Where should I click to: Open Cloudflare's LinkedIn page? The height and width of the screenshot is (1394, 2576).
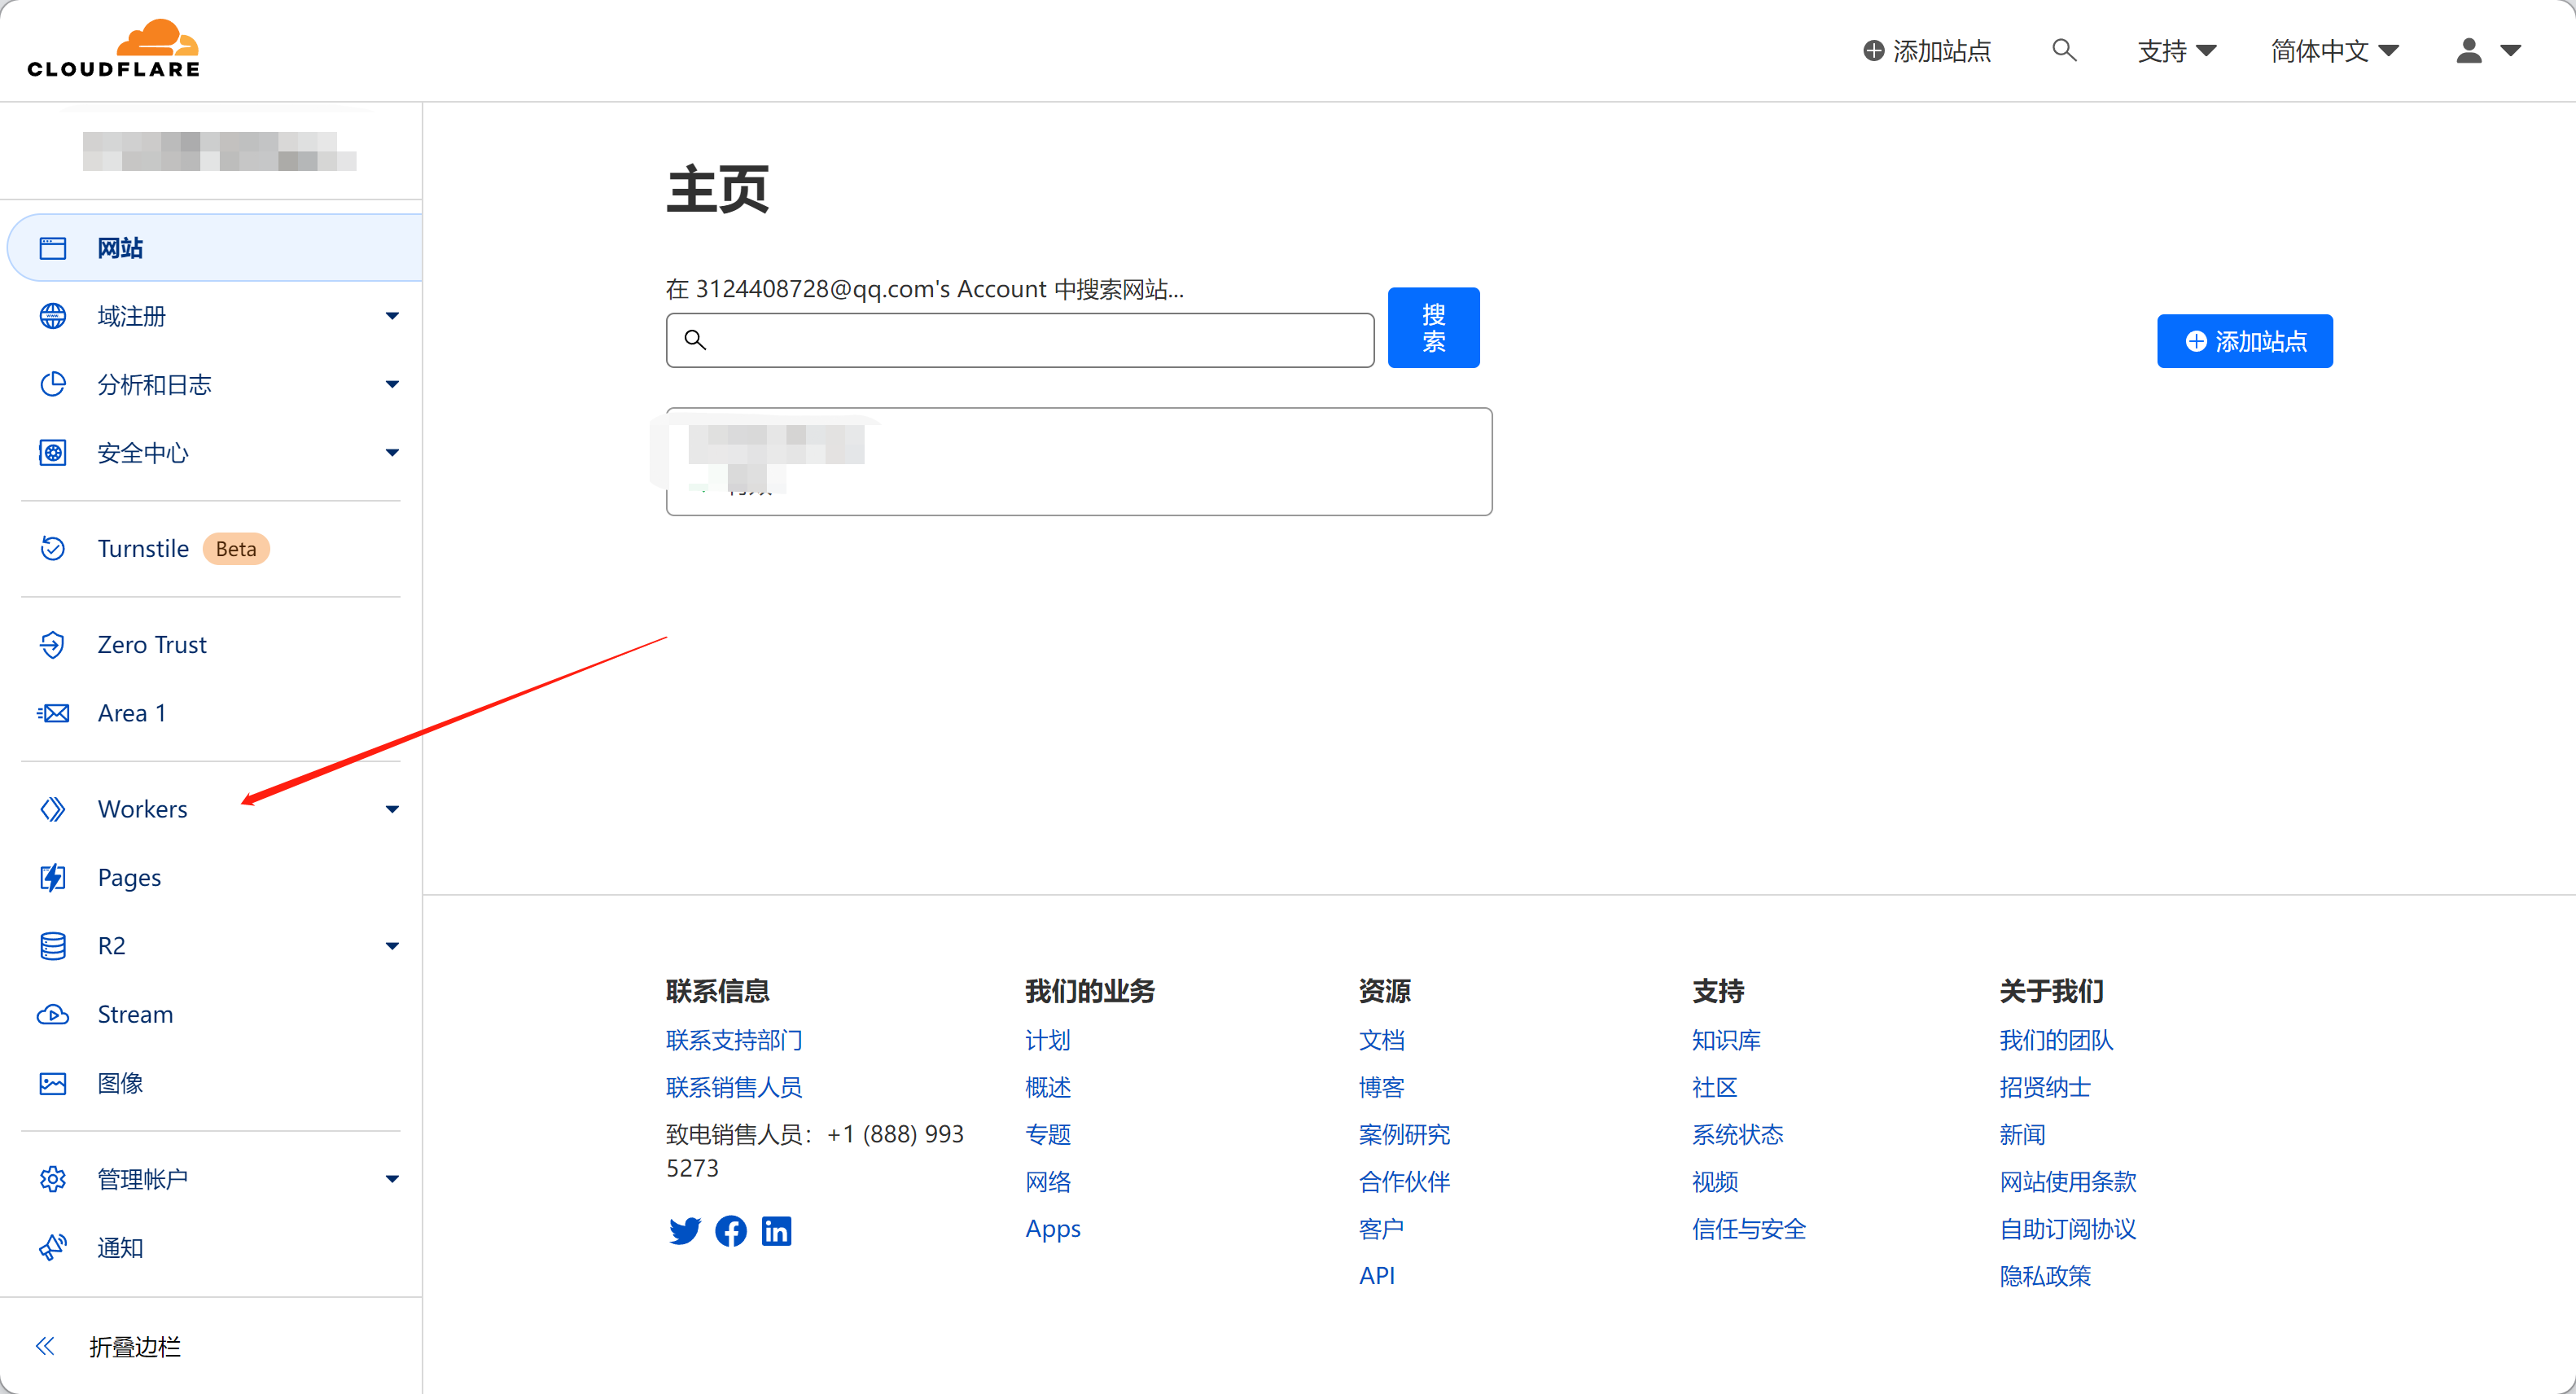pos(777,1230)
